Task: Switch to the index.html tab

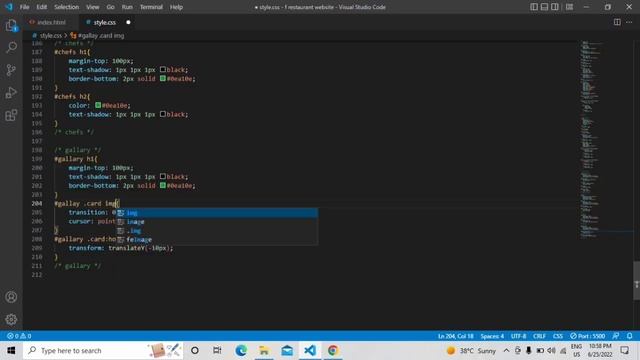Action: tap(51, 22)
